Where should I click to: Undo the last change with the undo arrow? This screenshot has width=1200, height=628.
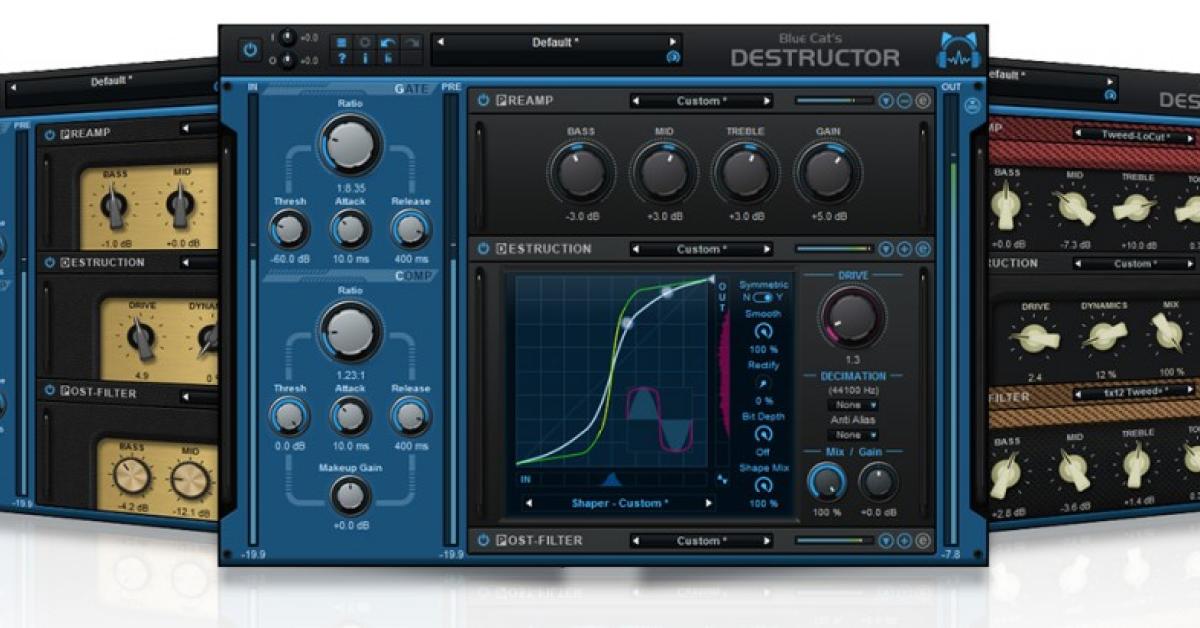click(389, 42)
